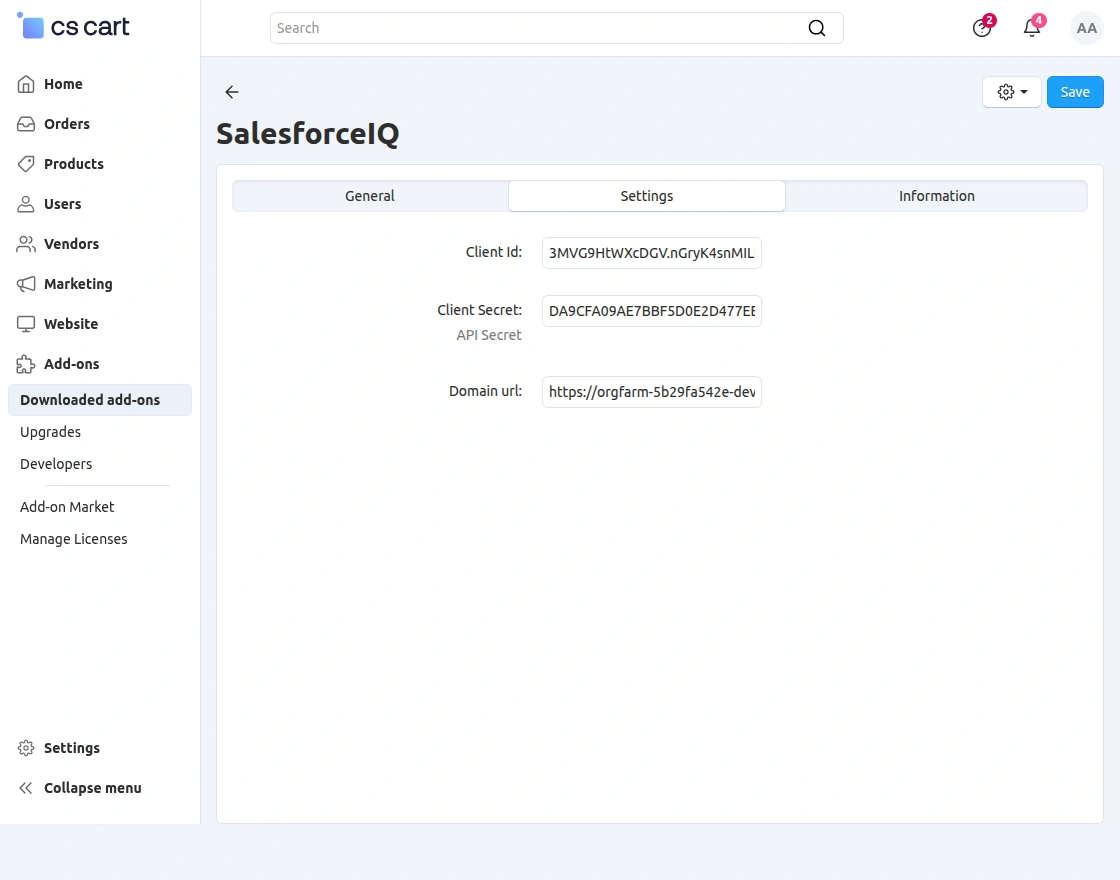Switch to the Information tab

[x=936, y=196]
